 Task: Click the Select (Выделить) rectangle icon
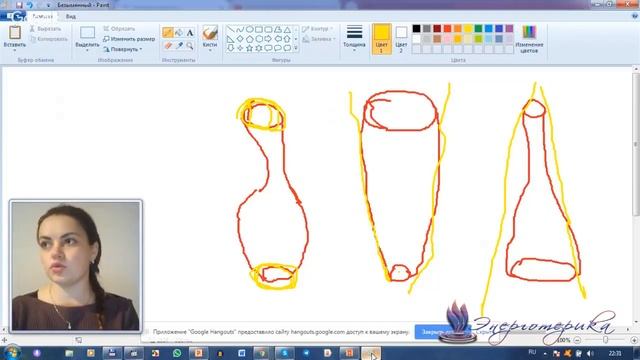tap(87, 33)
